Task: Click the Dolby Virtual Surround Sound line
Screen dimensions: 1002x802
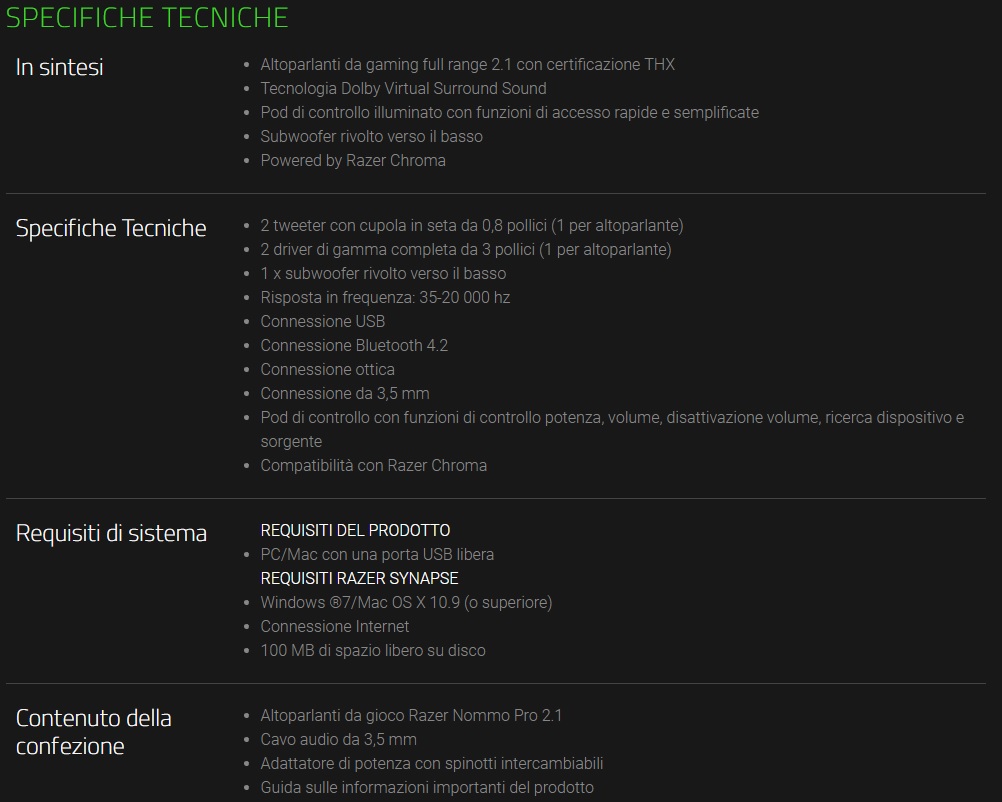Action: (x=403, y=88)
